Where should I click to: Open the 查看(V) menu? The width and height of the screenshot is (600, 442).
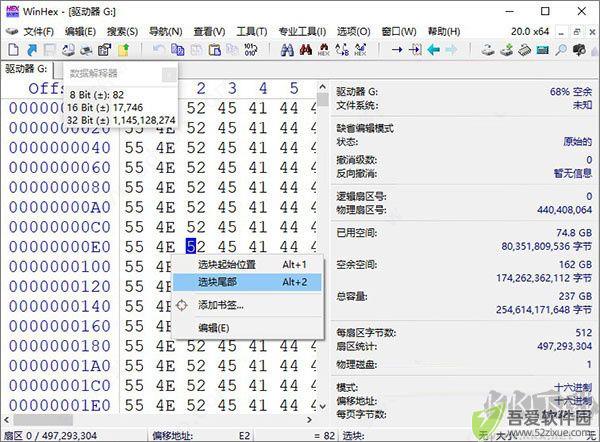click(209, 31)
